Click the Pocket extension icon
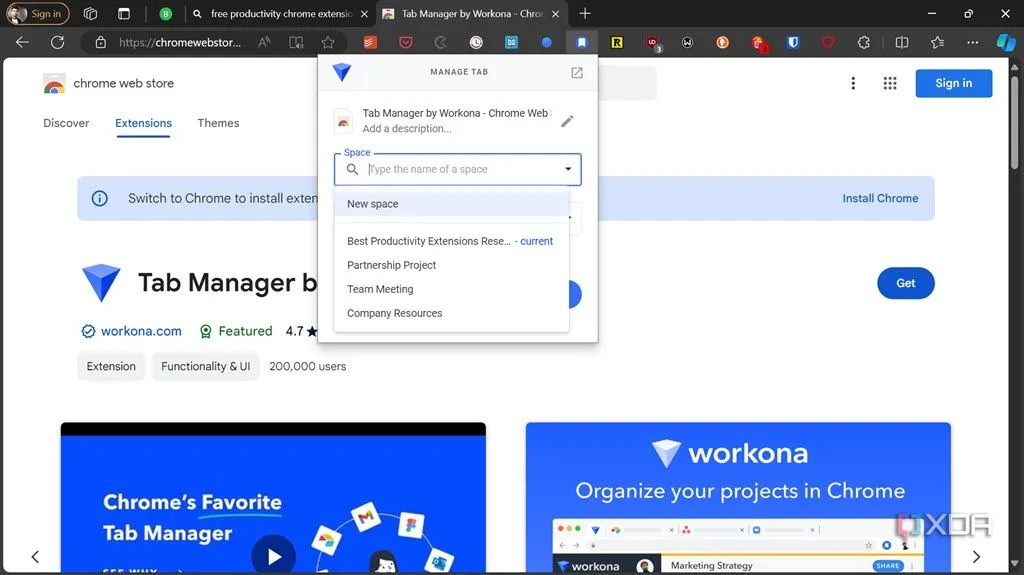Image resolution: width=1024 pixels, height=575 pixels. coord(406,42)
